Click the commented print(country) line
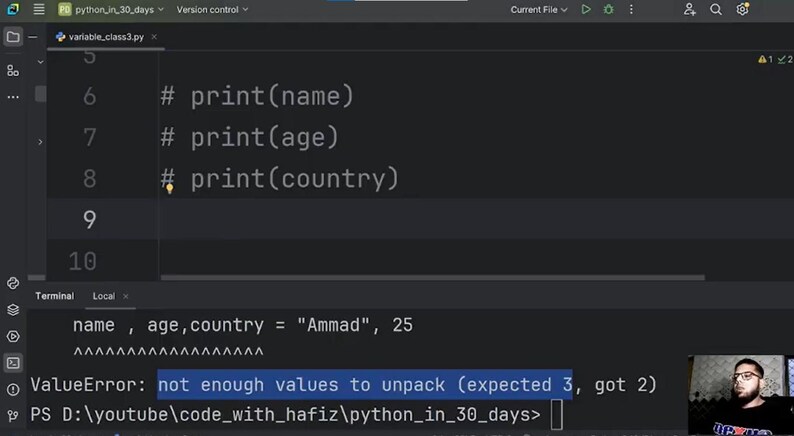The height and width of the screenshot is (436, 794). tap(280, 179)
